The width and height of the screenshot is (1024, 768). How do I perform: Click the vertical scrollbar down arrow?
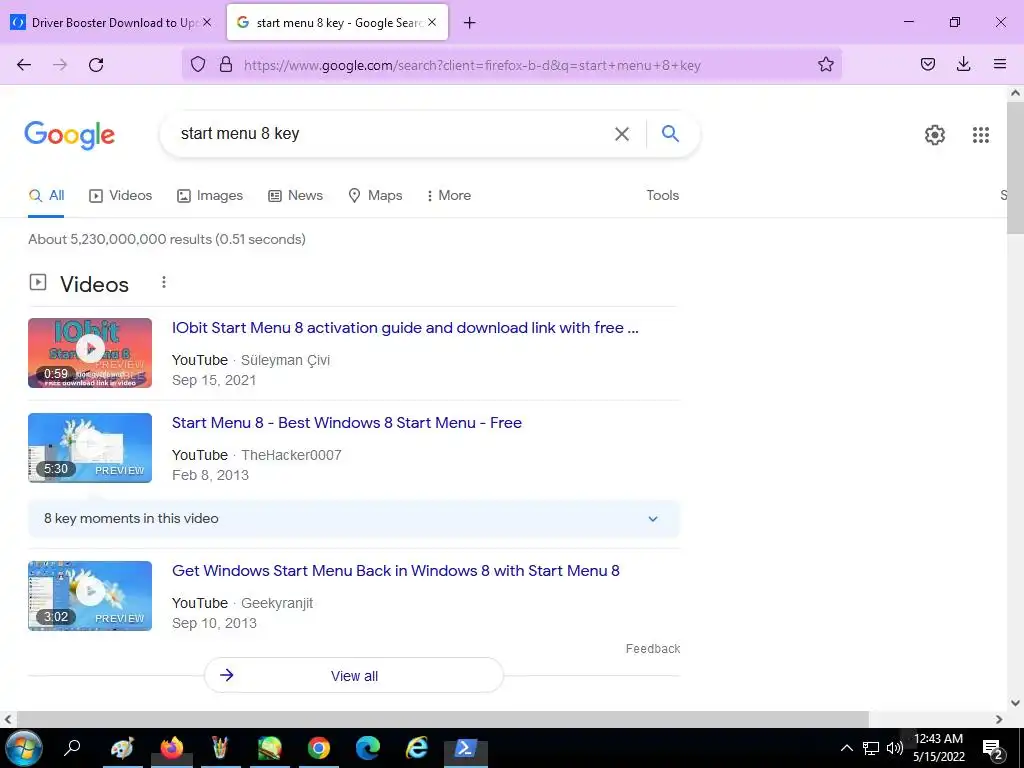click(1016, 703)
